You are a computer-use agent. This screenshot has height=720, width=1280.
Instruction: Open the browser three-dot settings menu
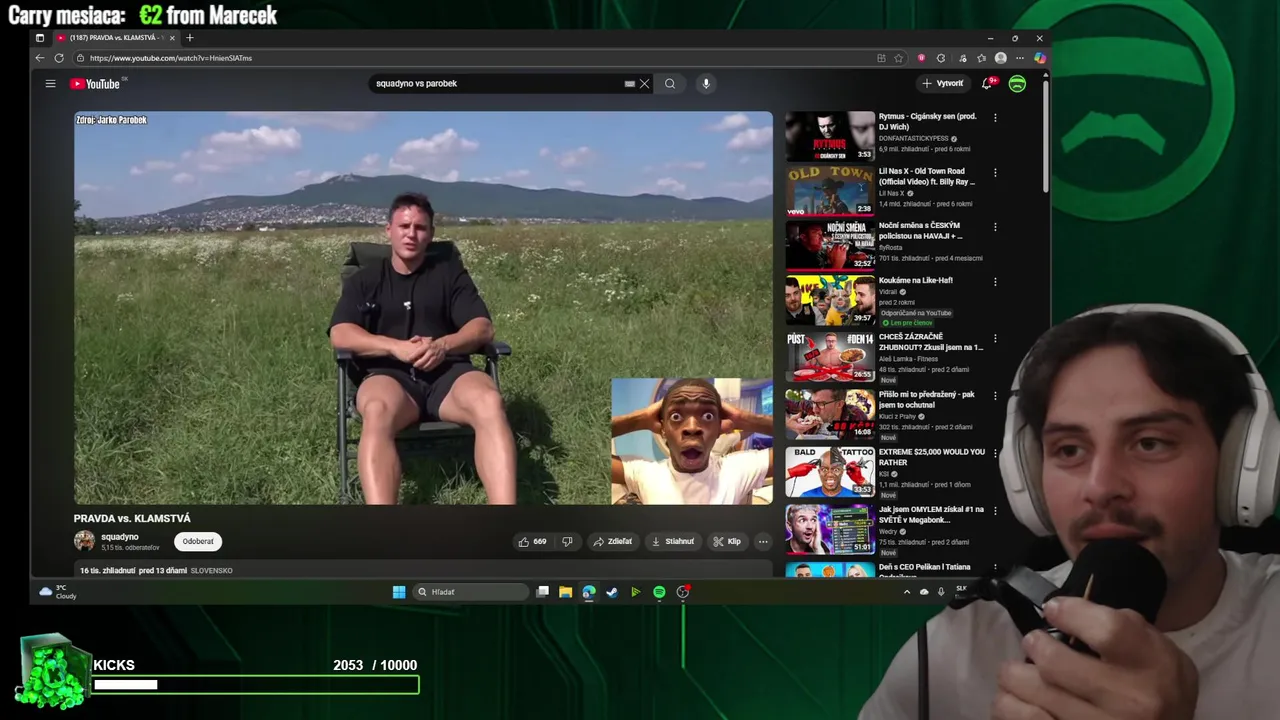point(1020,58)
